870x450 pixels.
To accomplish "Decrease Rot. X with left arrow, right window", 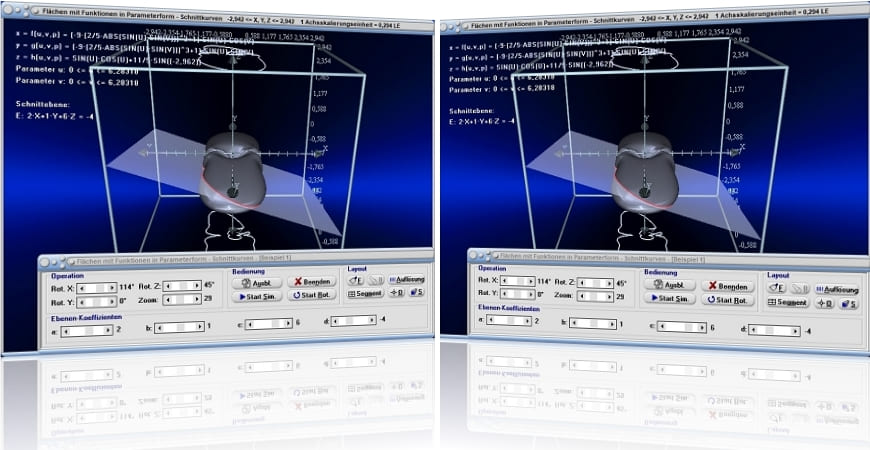I will click(505, 281).
